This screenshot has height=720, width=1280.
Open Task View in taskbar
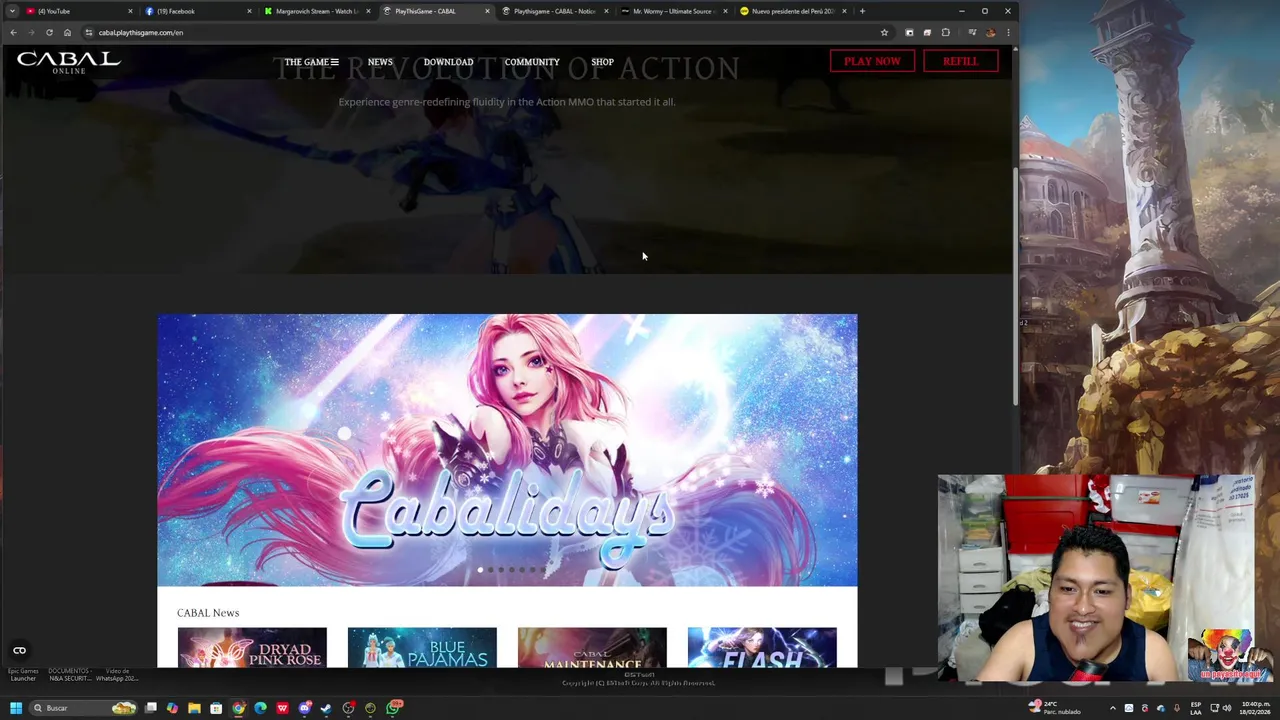(151, 708)
